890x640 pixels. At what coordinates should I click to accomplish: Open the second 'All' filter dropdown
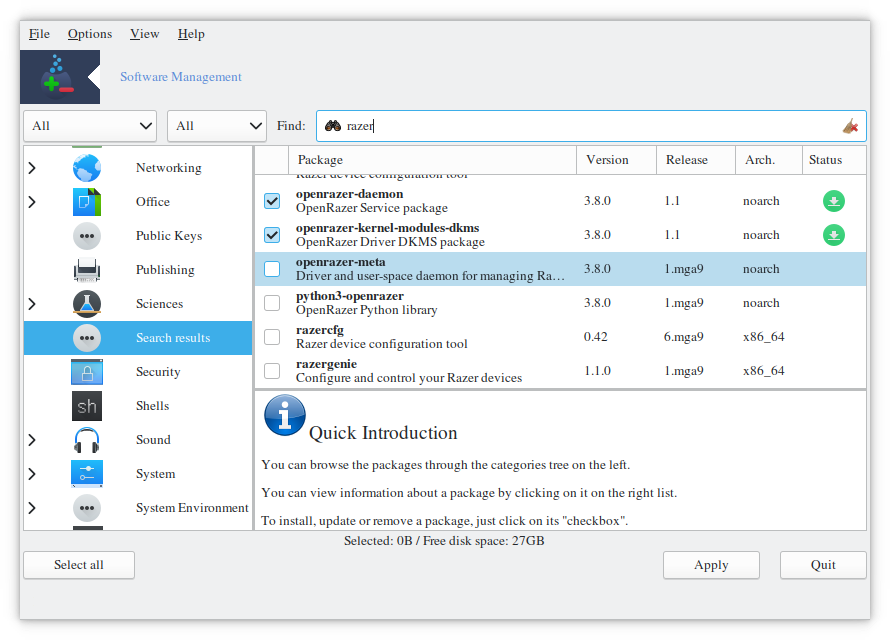click(x=217, y=126)
